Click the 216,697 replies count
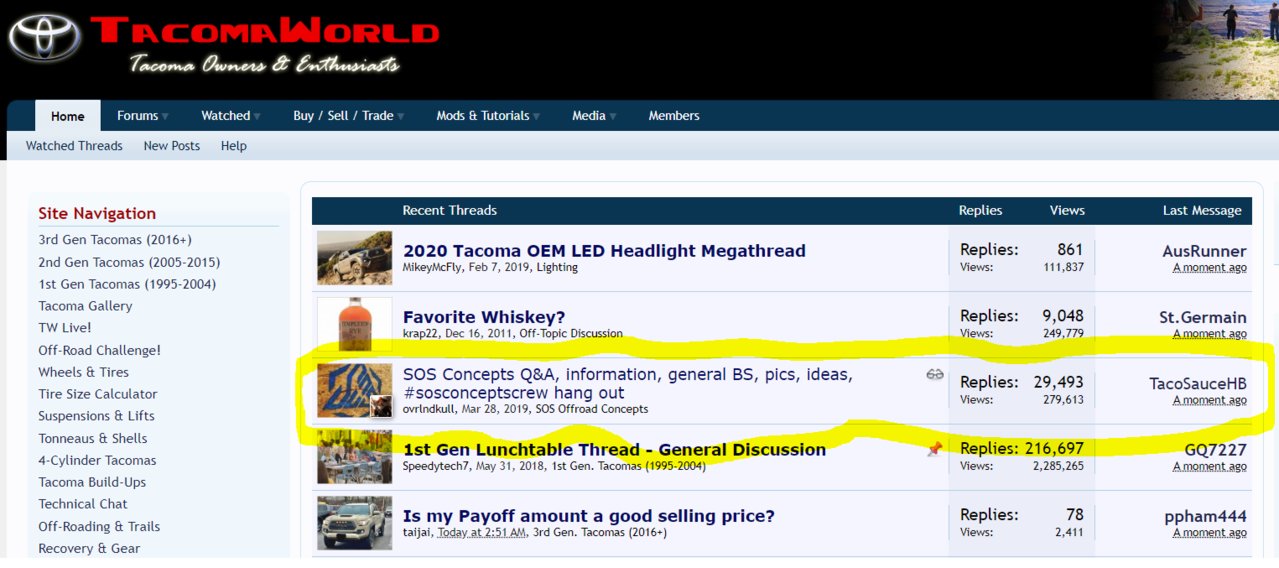 point(1054,449)
